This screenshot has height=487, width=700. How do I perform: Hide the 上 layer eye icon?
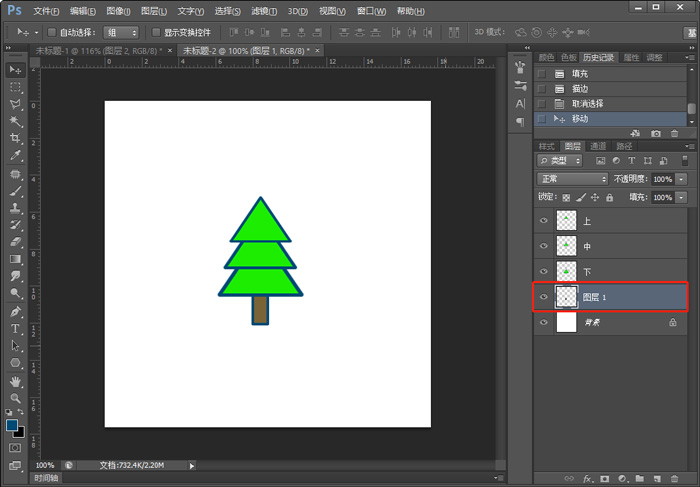click(x=543, y=221)
